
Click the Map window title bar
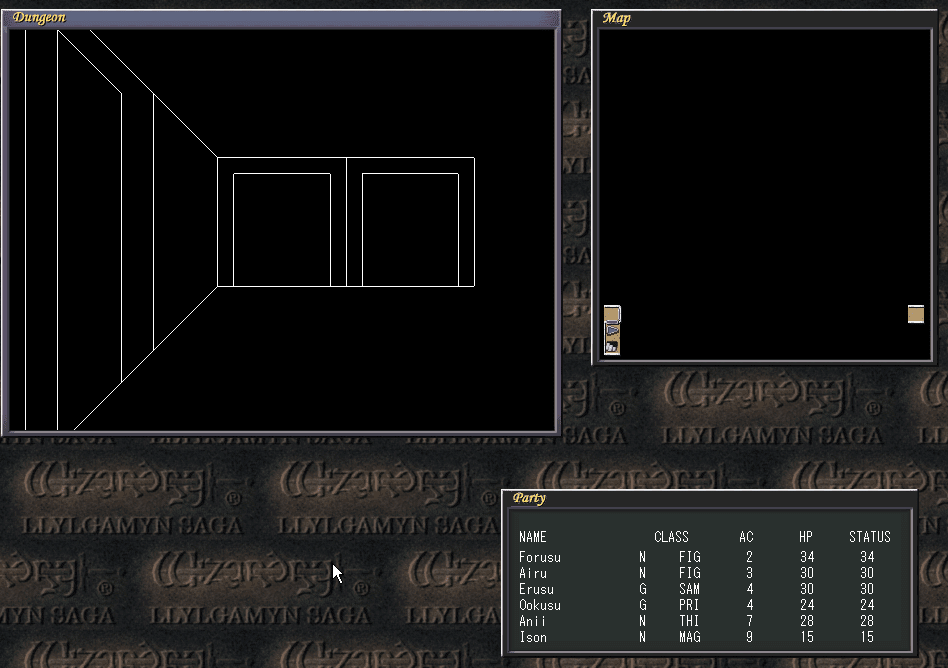pos(764,18)
